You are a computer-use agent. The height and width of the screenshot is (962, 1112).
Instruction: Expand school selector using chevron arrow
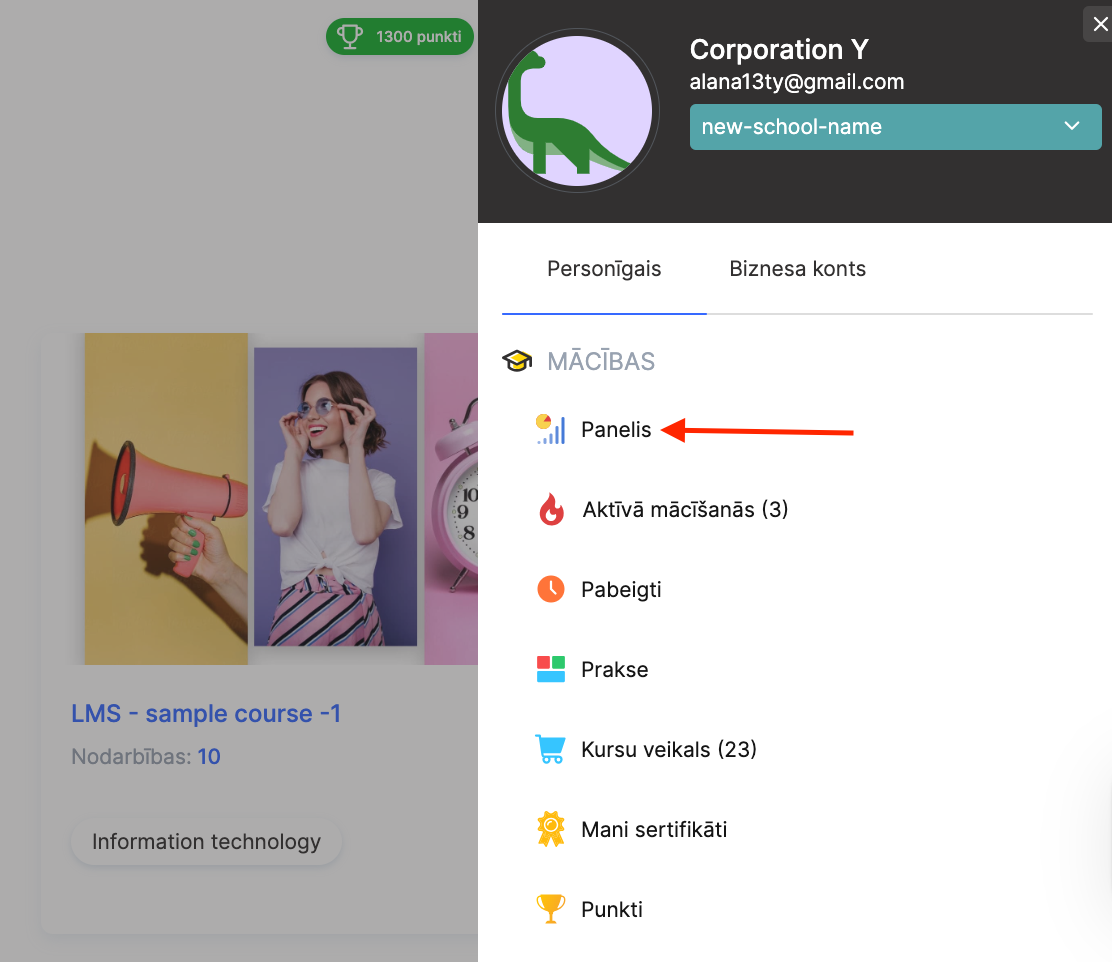(x=1072, y=126)
